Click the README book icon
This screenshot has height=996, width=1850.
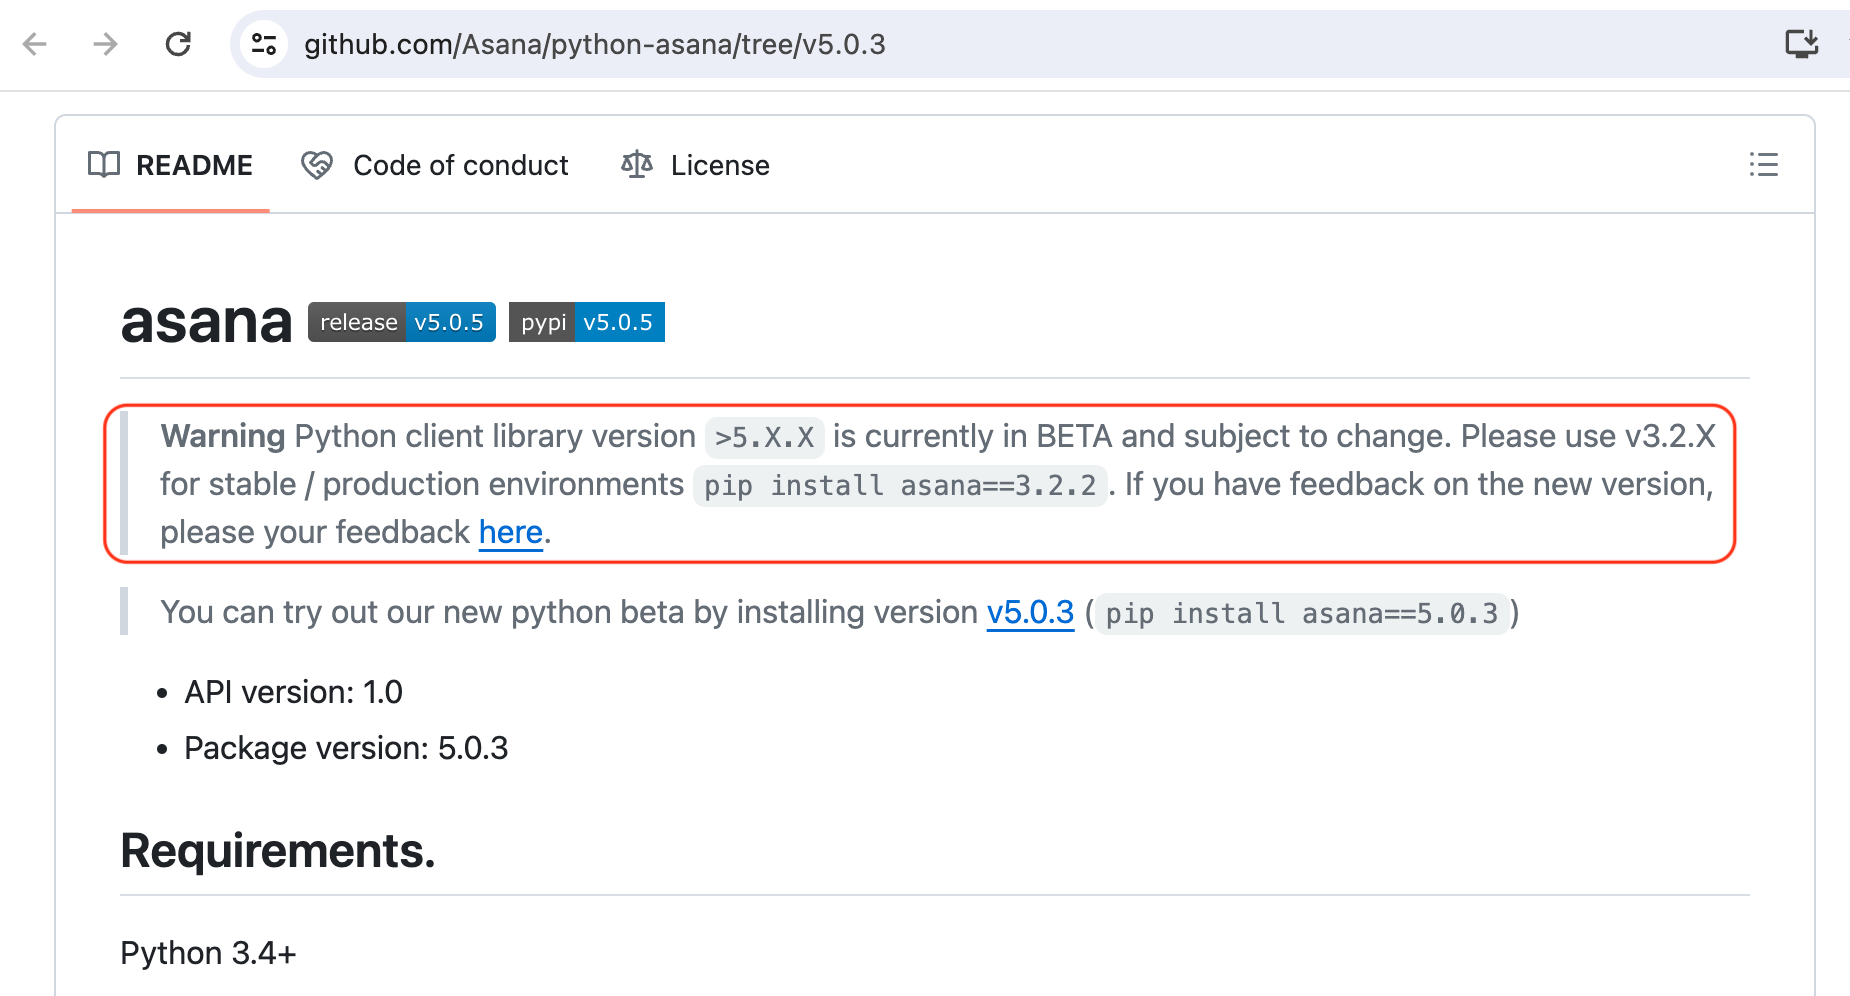(x=104, y=165)
